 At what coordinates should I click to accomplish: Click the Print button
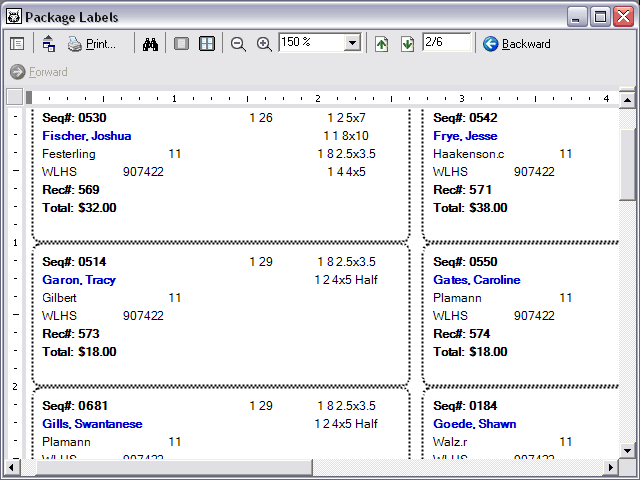(92, 44)
